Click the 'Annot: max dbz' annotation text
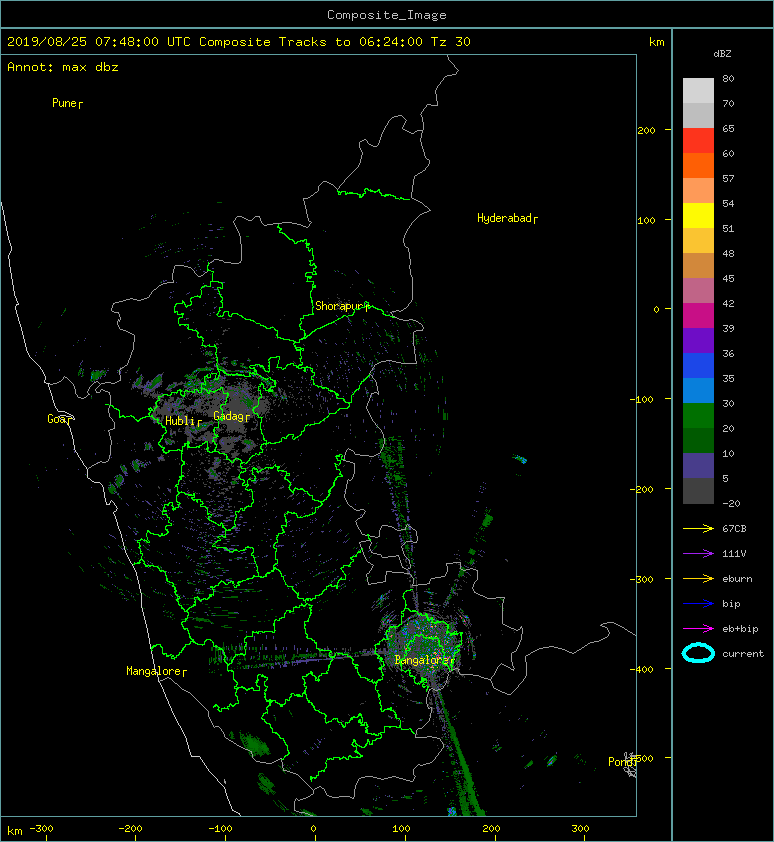The height and width of the screenshot is (842, 774). 63,67
